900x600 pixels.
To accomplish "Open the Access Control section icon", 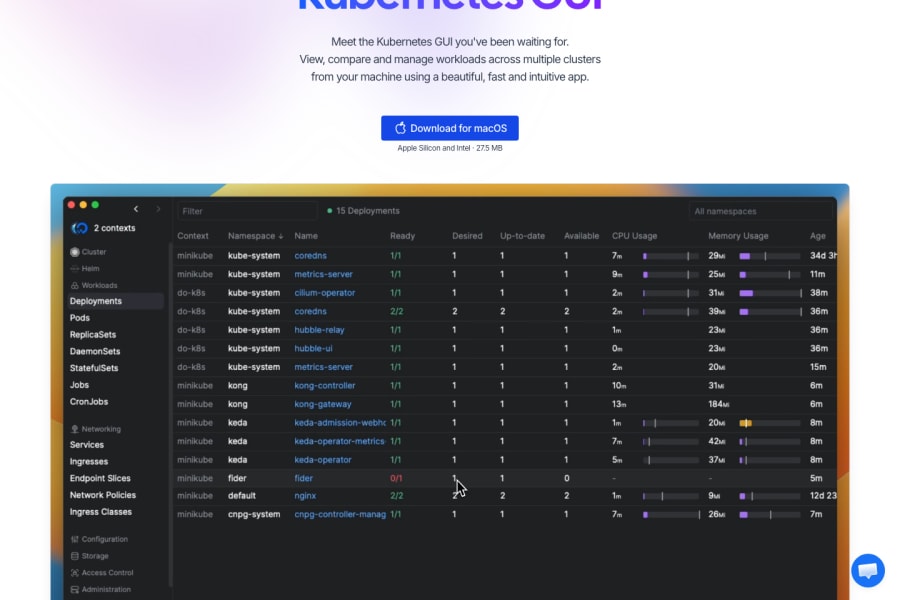I will pyautogui.click(x=75, y=572).
